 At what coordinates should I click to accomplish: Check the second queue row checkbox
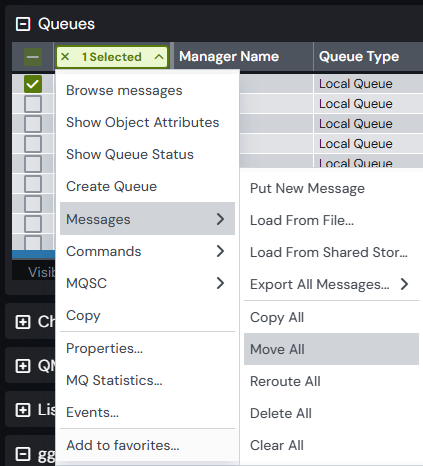pyautogui.click(x=33, y=104)
